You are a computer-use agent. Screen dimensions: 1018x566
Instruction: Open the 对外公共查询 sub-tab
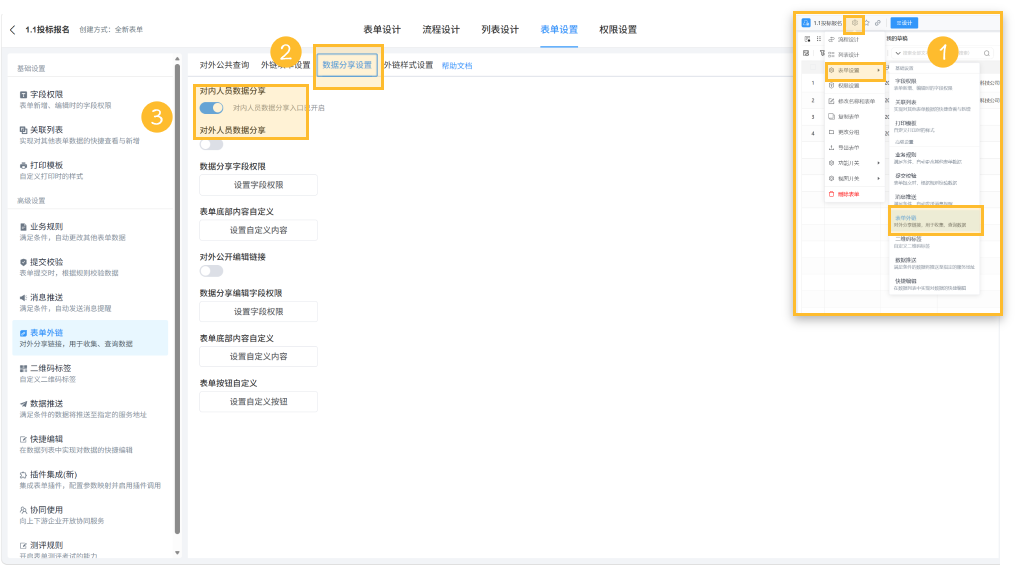225,65
